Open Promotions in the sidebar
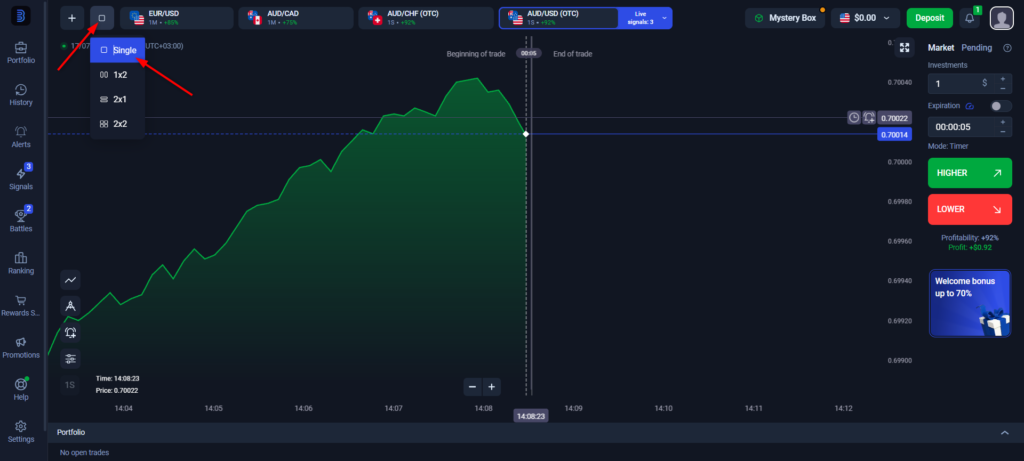 21,347
